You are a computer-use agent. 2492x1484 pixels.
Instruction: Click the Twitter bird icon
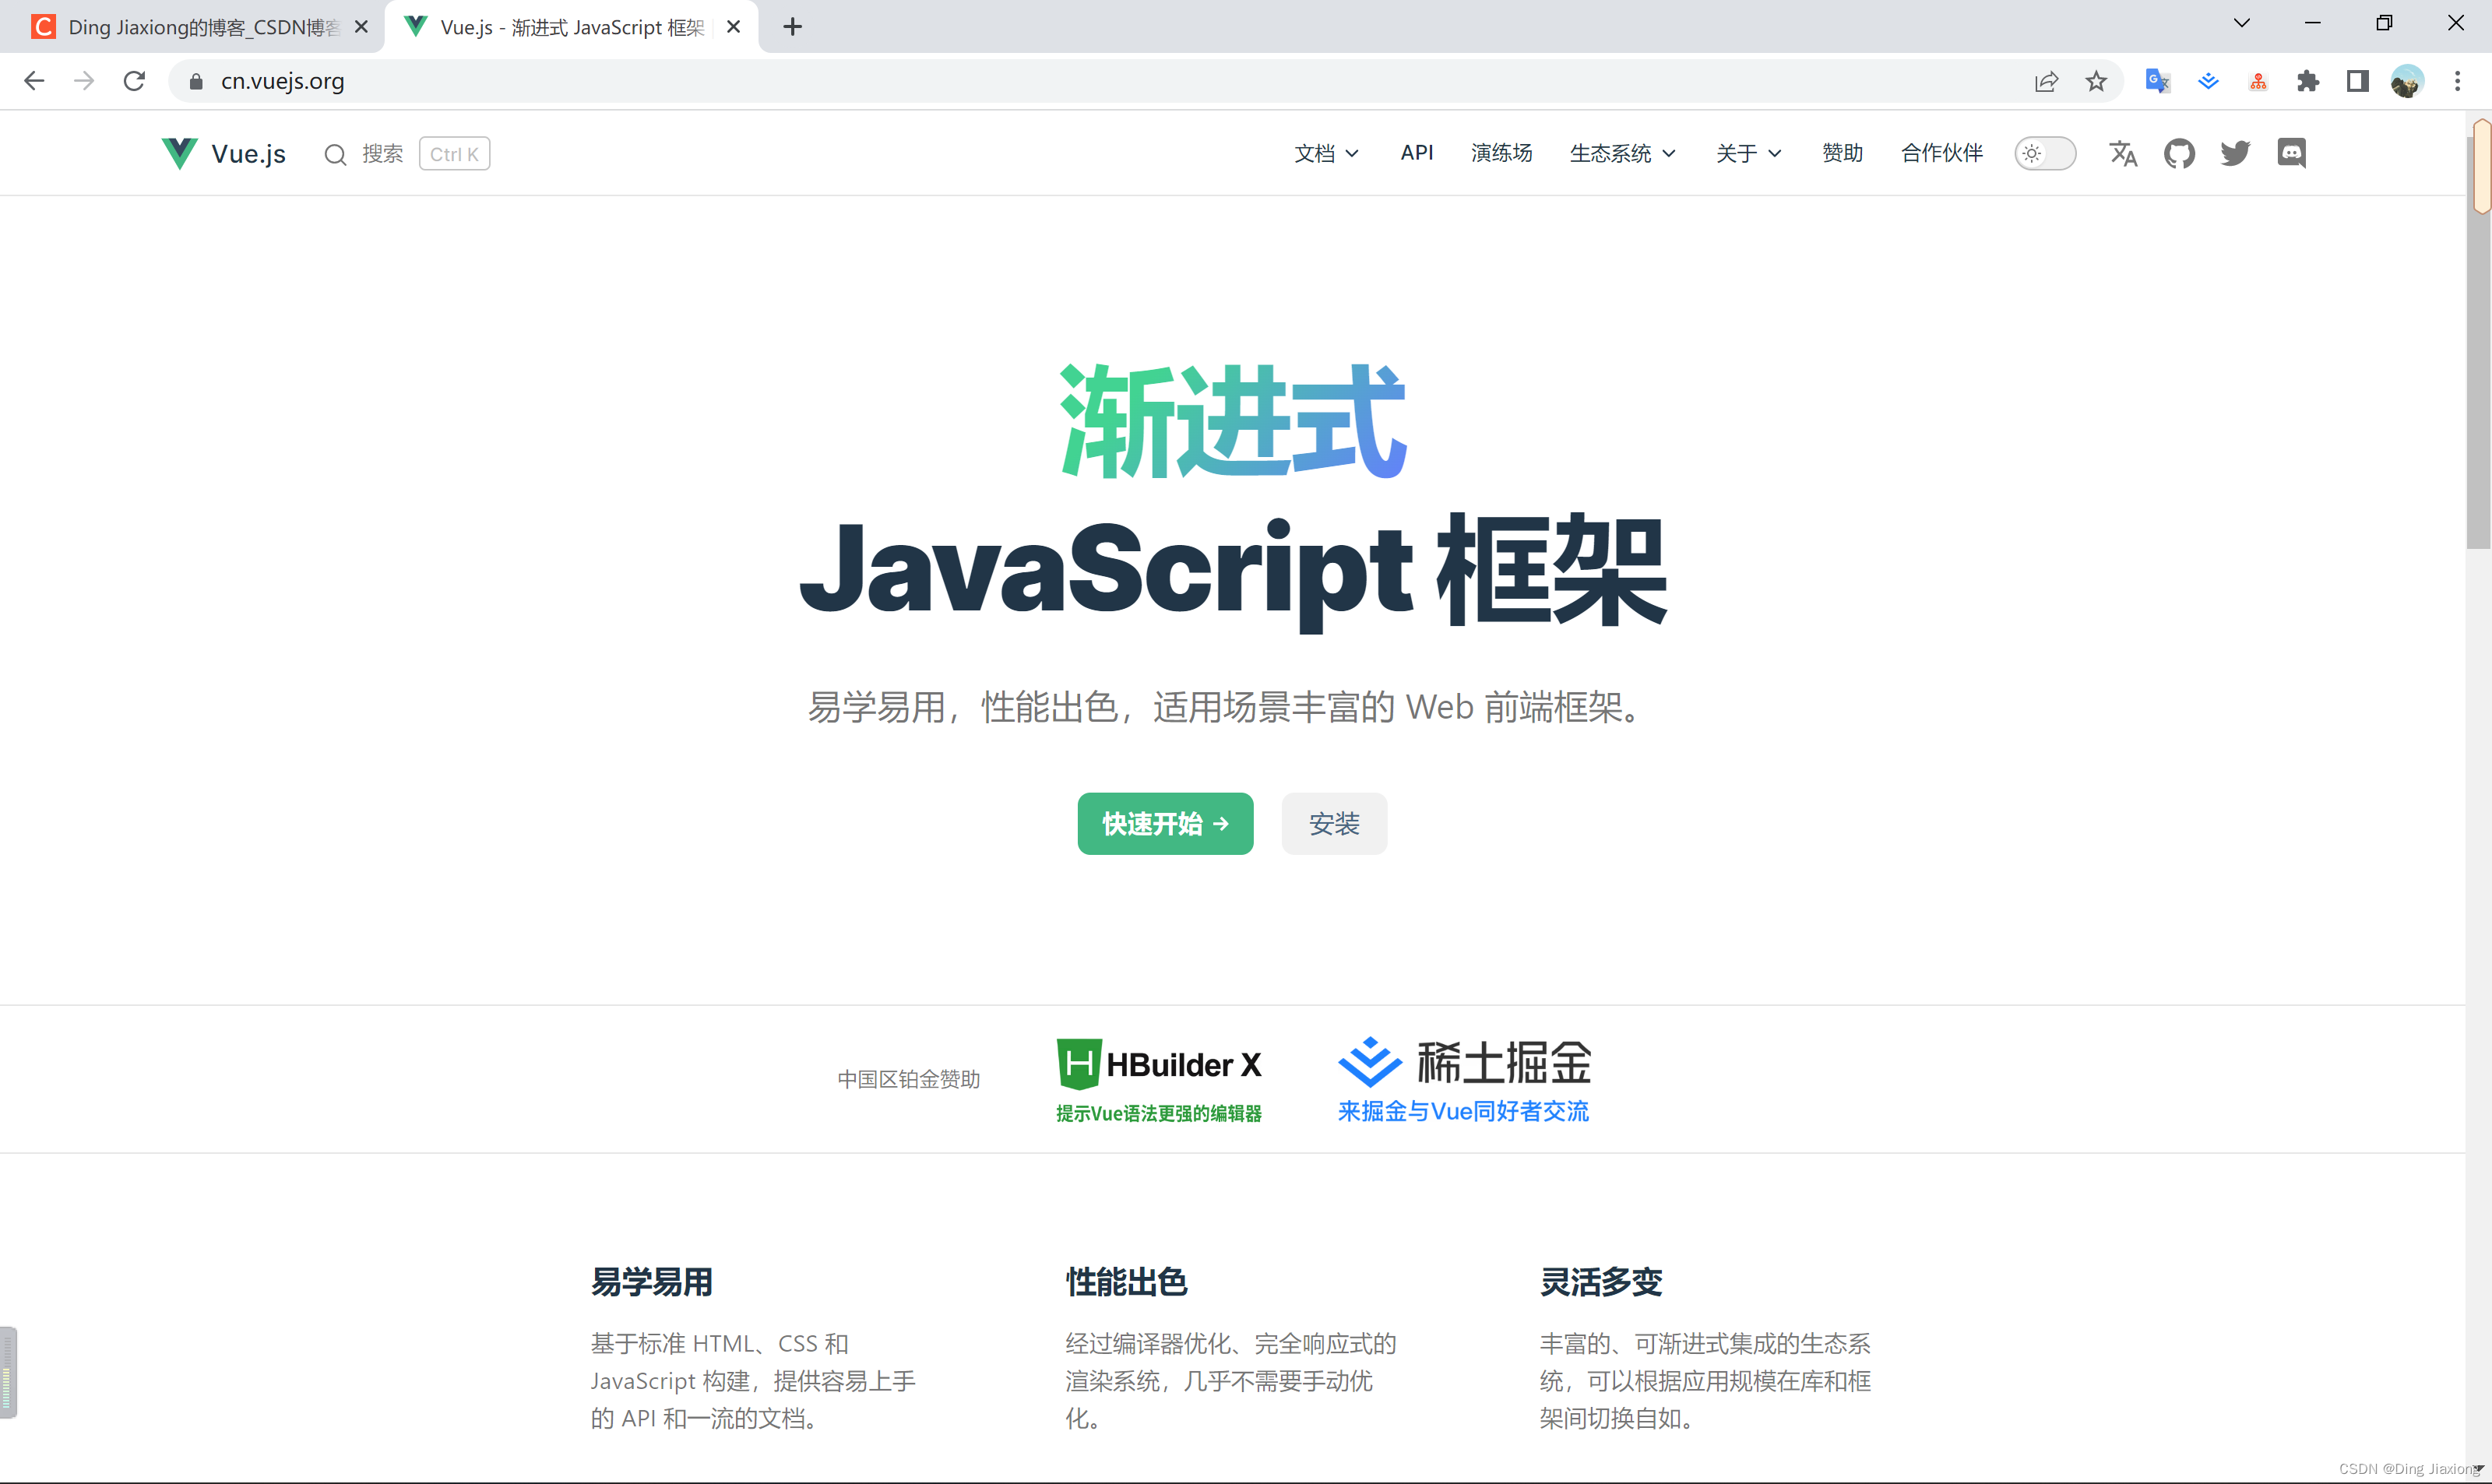tap(2235, 153)
